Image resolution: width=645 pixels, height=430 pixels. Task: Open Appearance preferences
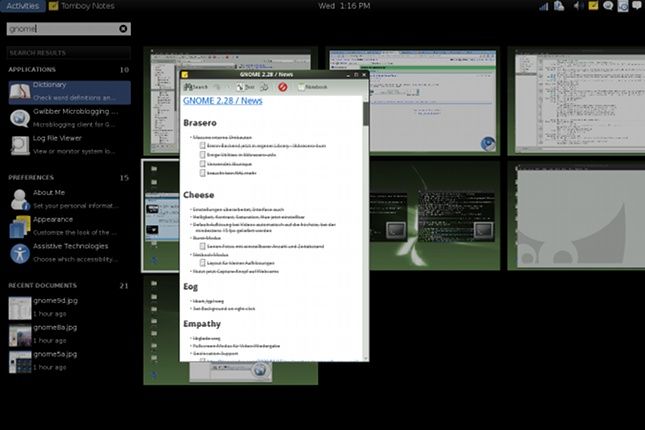click(69, 225)
